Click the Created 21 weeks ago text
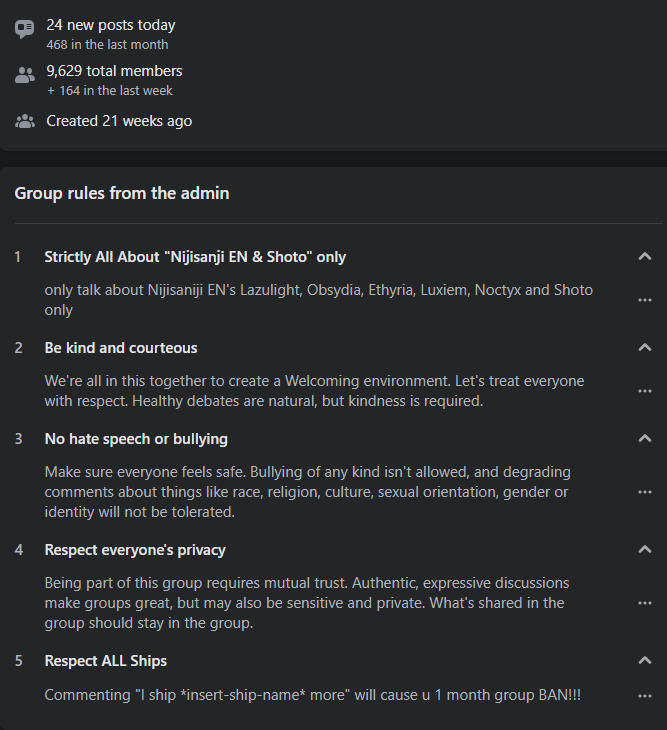 point(119,121)
